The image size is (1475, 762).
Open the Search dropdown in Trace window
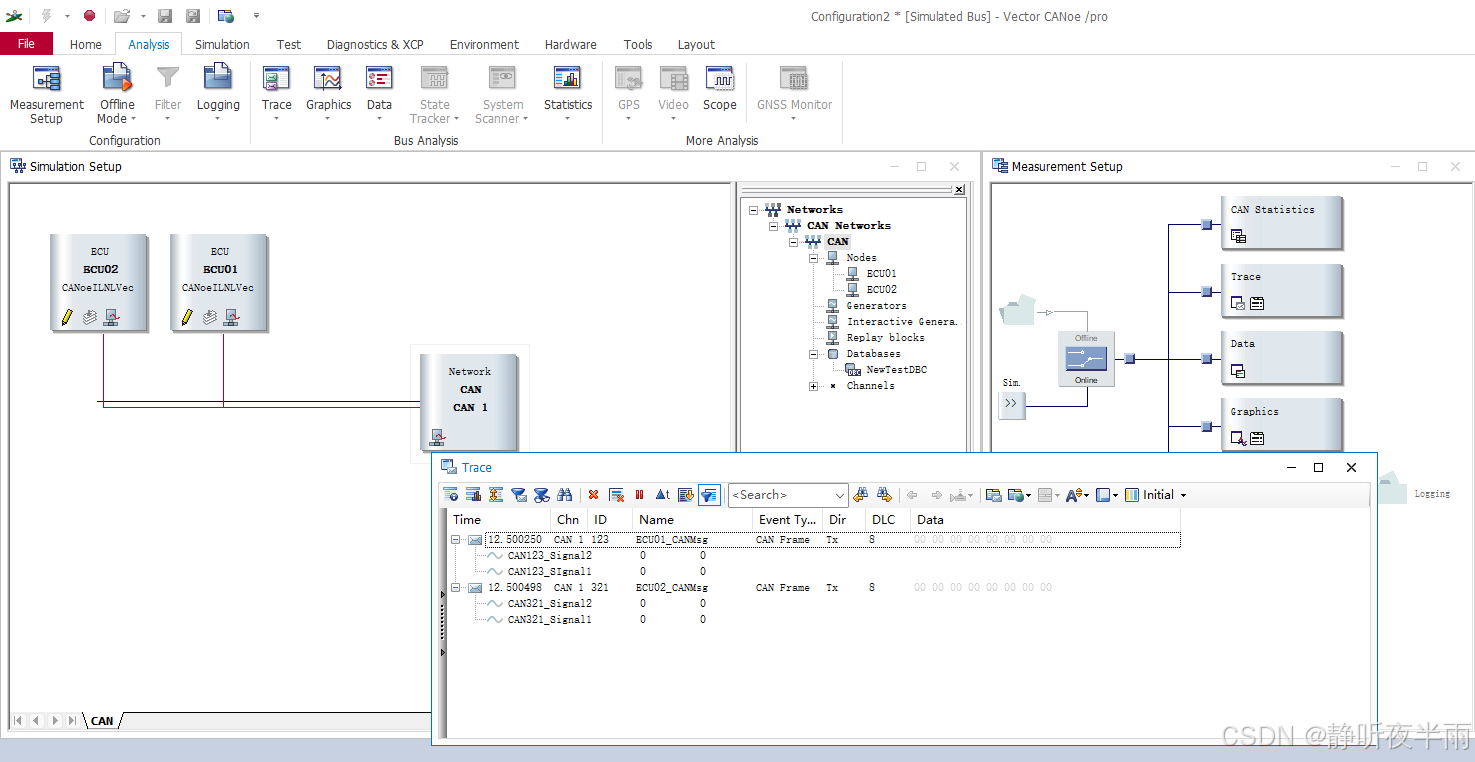839,495
